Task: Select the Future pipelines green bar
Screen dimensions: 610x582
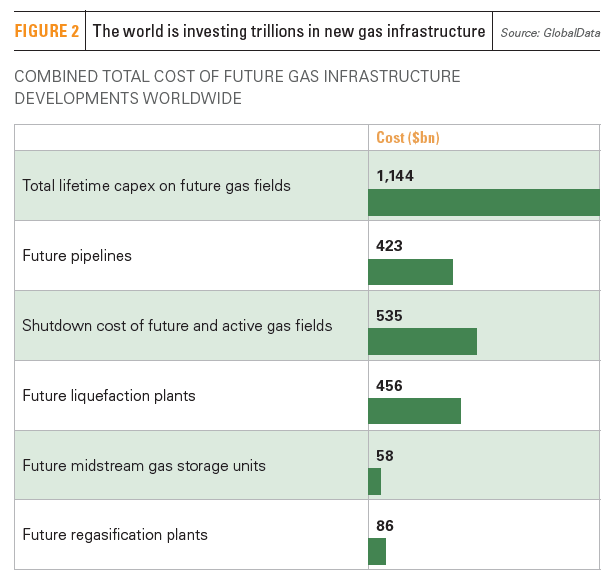Action: tap(410, 272)
